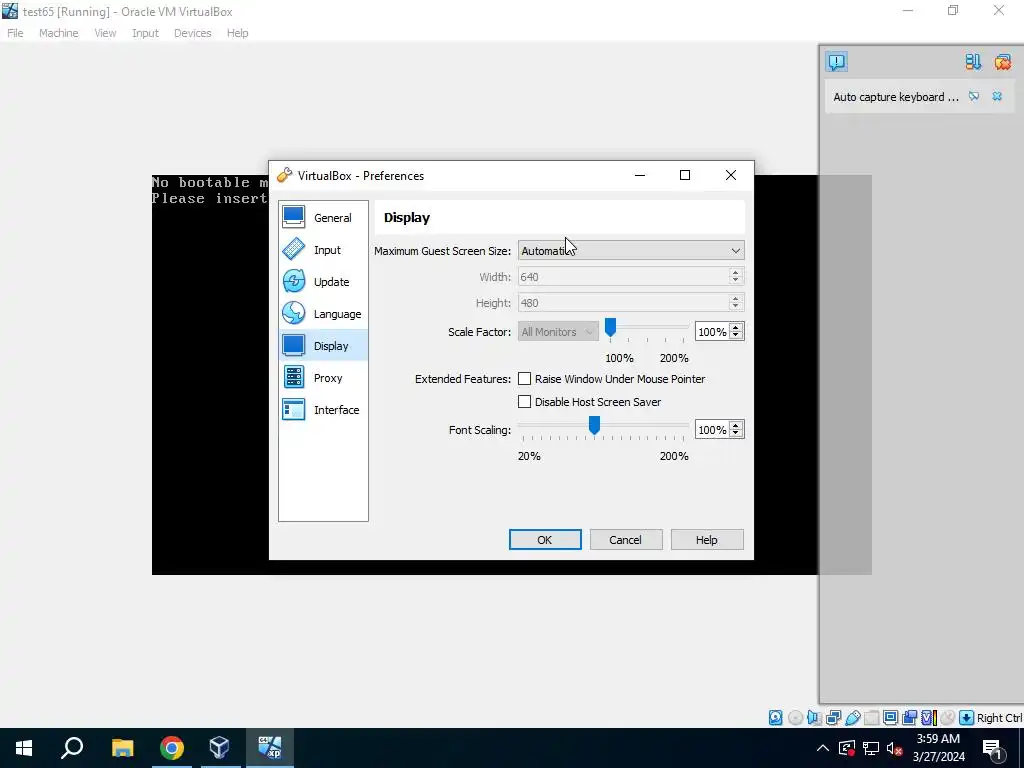
Task: Click Cancel in Preferences dialog
Action: tap(626, 540)
